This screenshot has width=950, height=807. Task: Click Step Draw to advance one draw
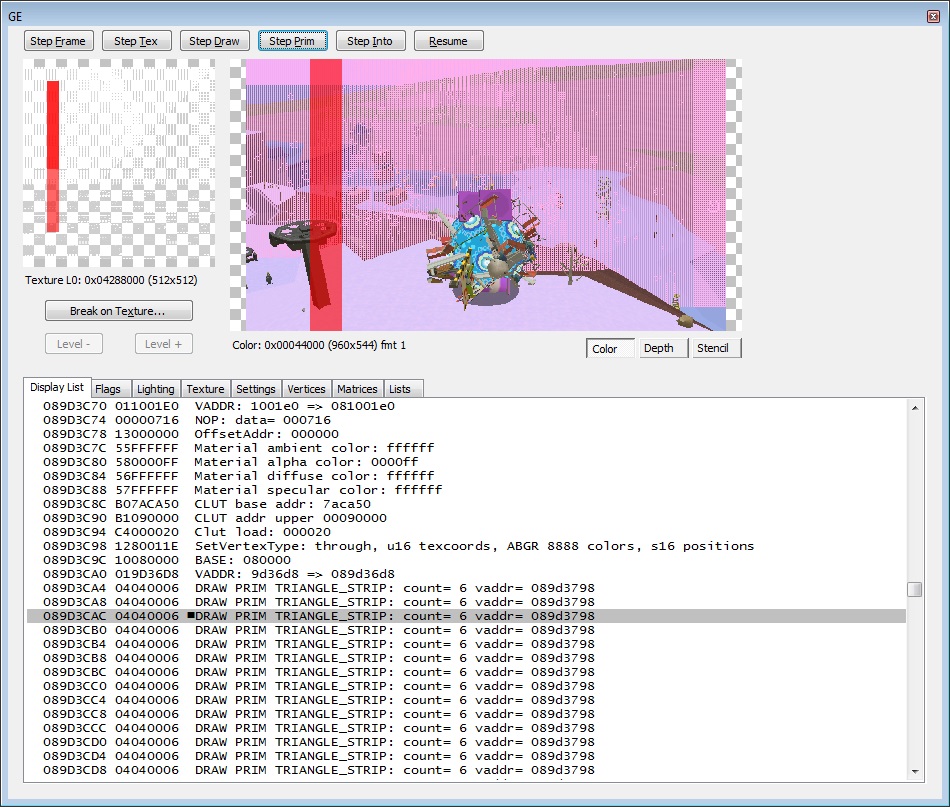pos(214,41)
